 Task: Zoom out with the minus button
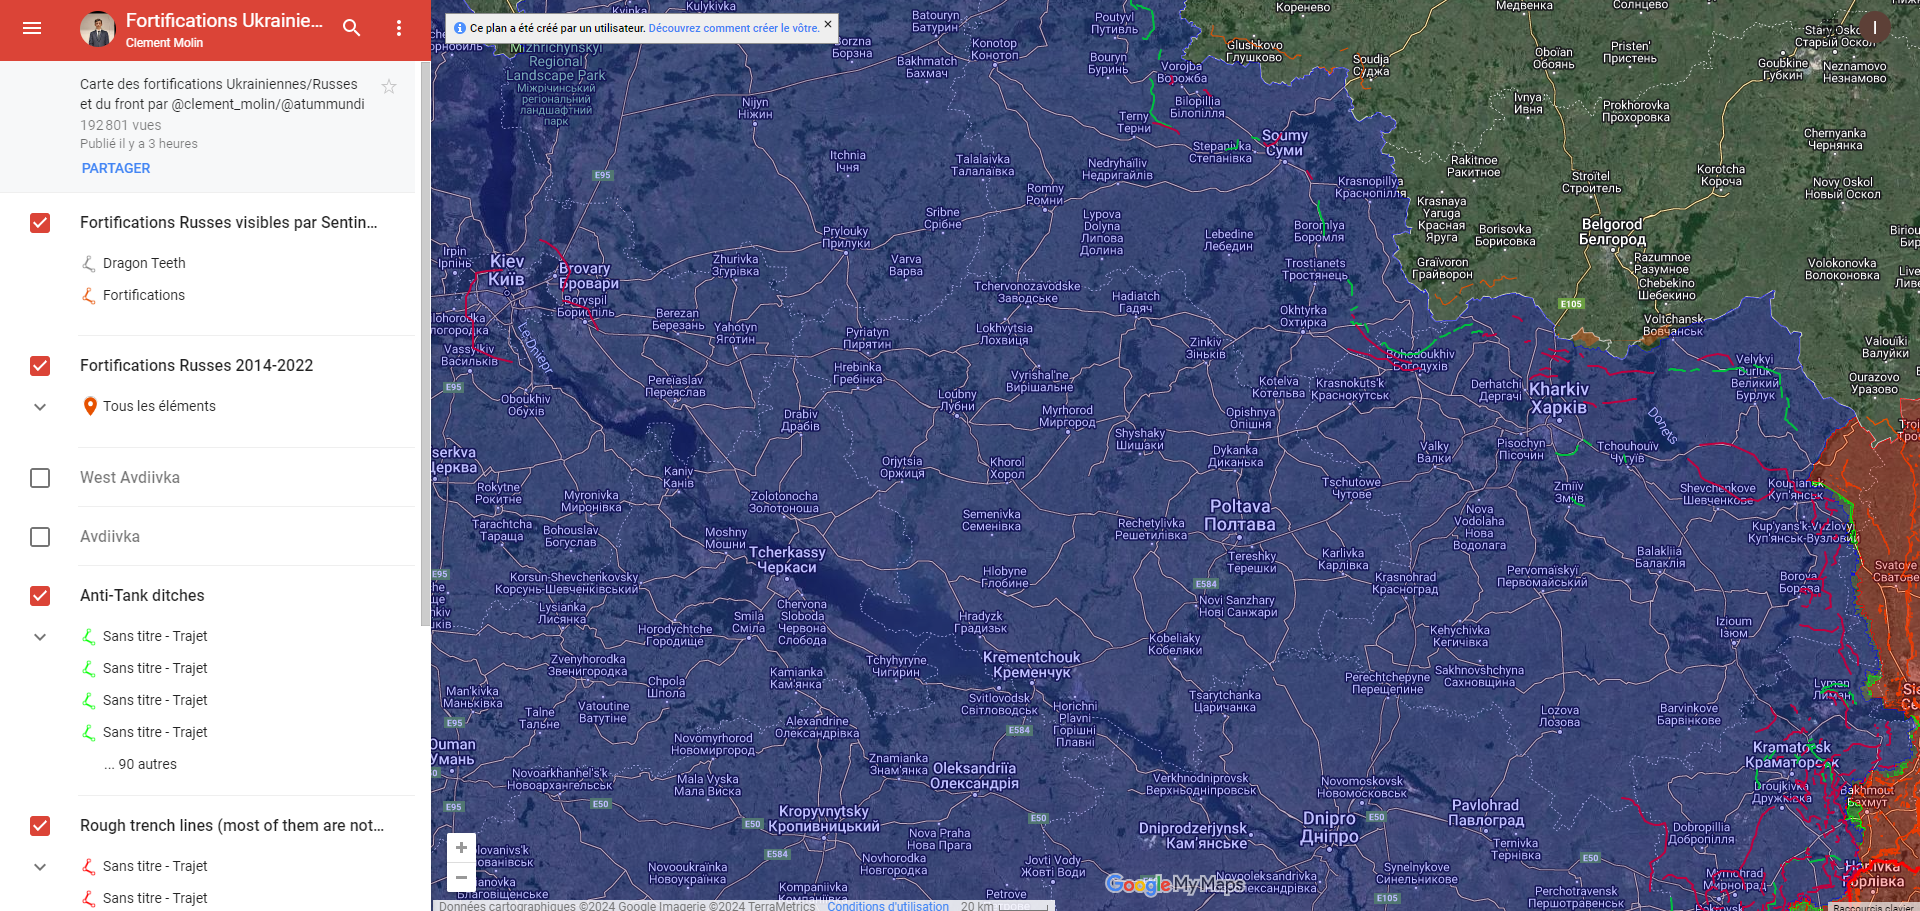461,878
